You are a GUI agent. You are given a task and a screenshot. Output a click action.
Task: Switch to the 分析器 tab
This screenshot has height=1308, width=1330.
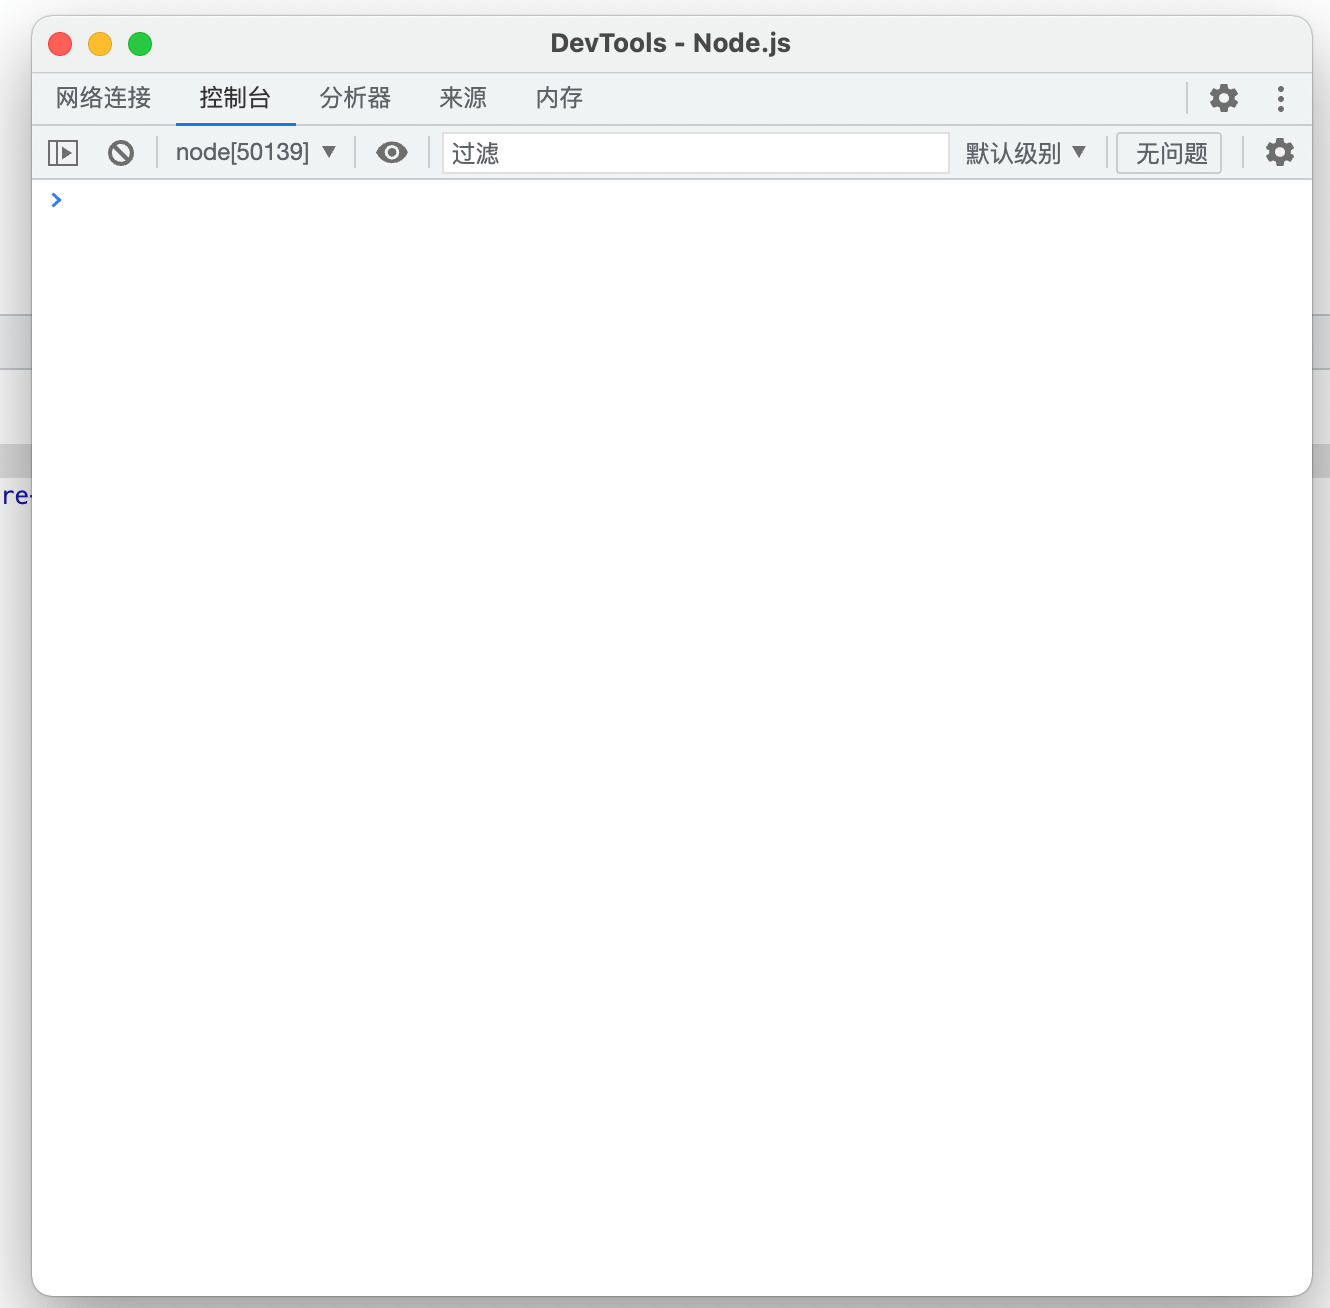(x=356, y=98)
